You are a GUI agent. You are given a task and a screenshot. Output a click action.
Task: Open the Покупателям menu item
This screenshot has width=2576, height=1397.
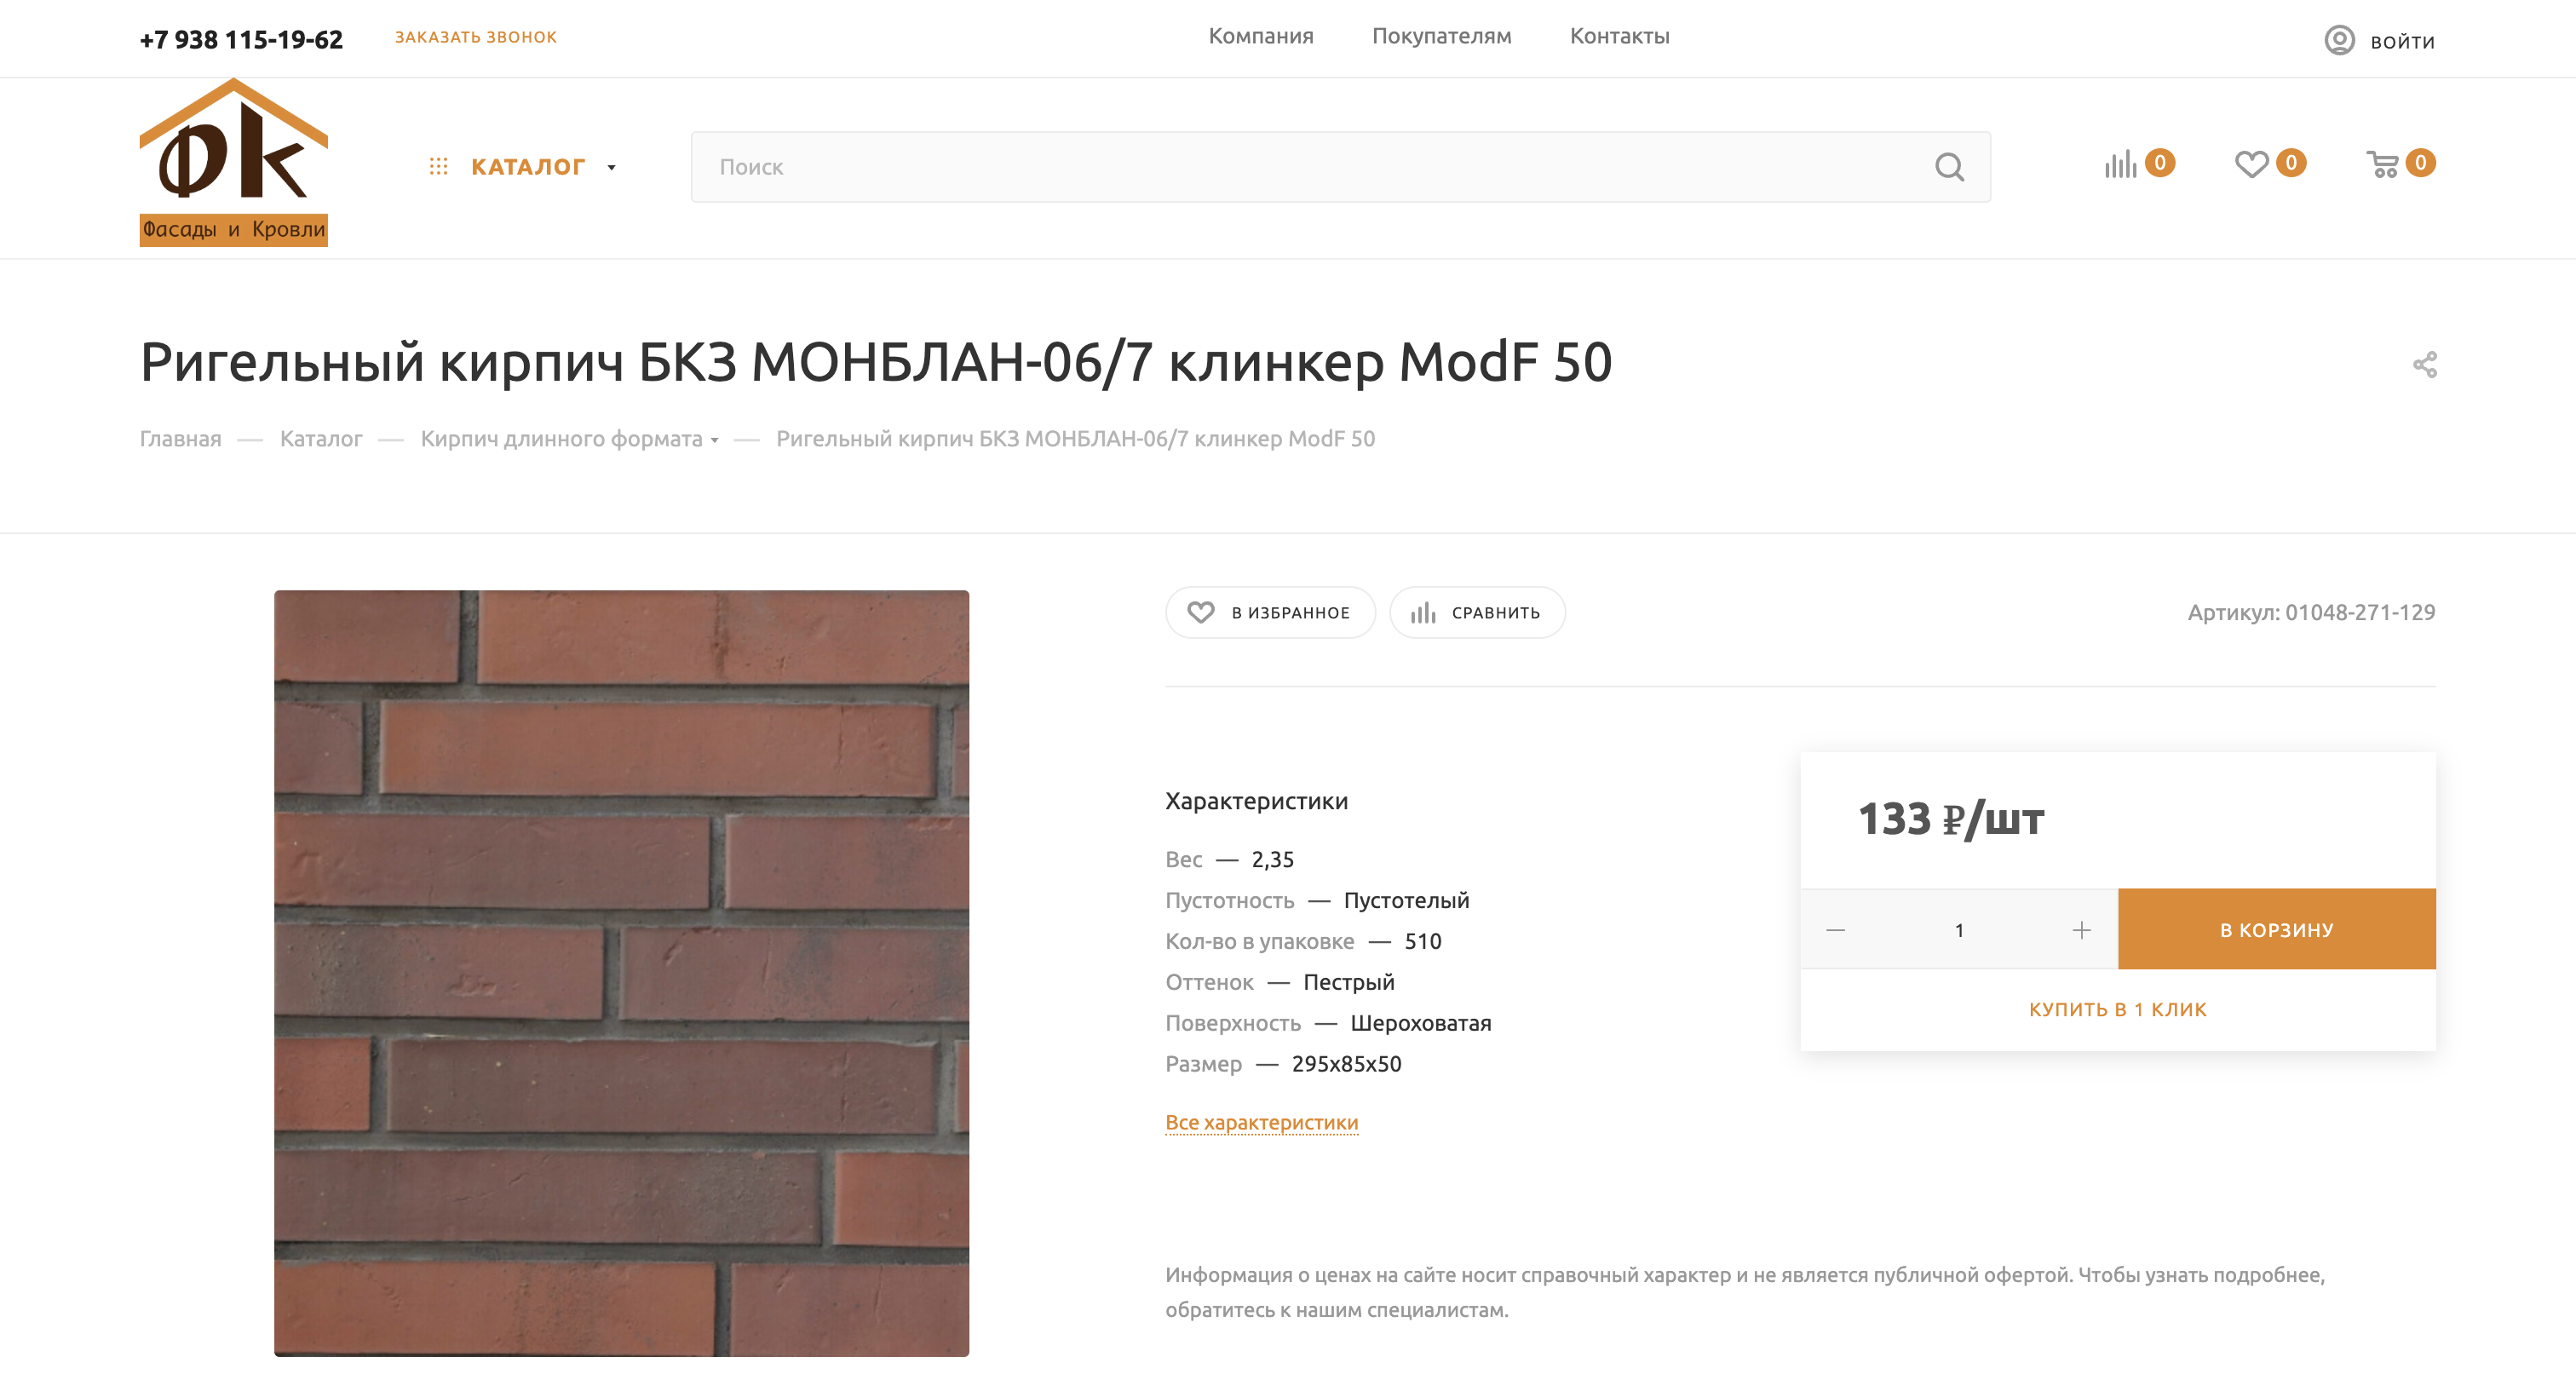[x=1441, y=36]
